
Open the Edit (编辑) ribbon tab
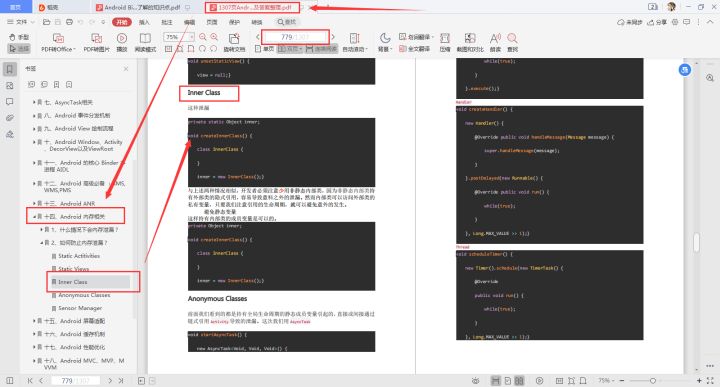point(189,22)
